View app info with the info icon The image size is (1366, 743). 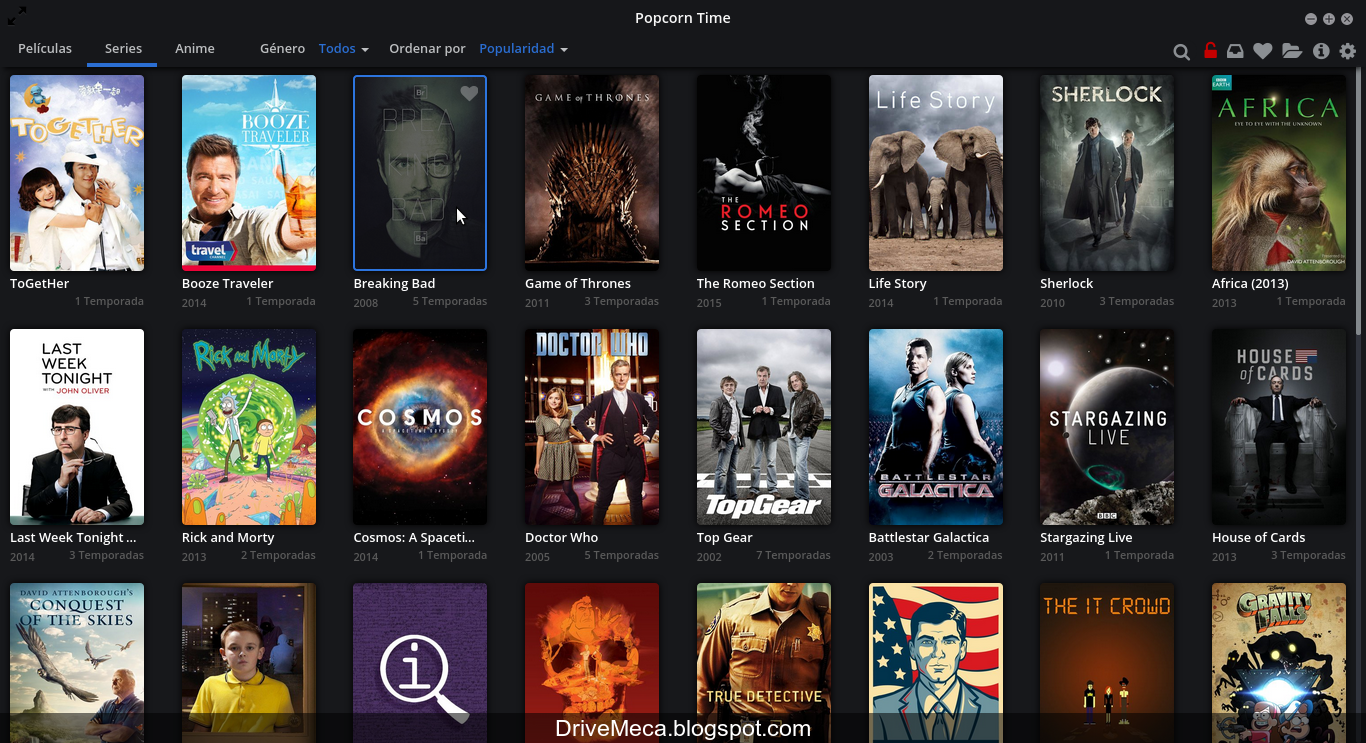pyautogui.click(x=1319, y=51)
